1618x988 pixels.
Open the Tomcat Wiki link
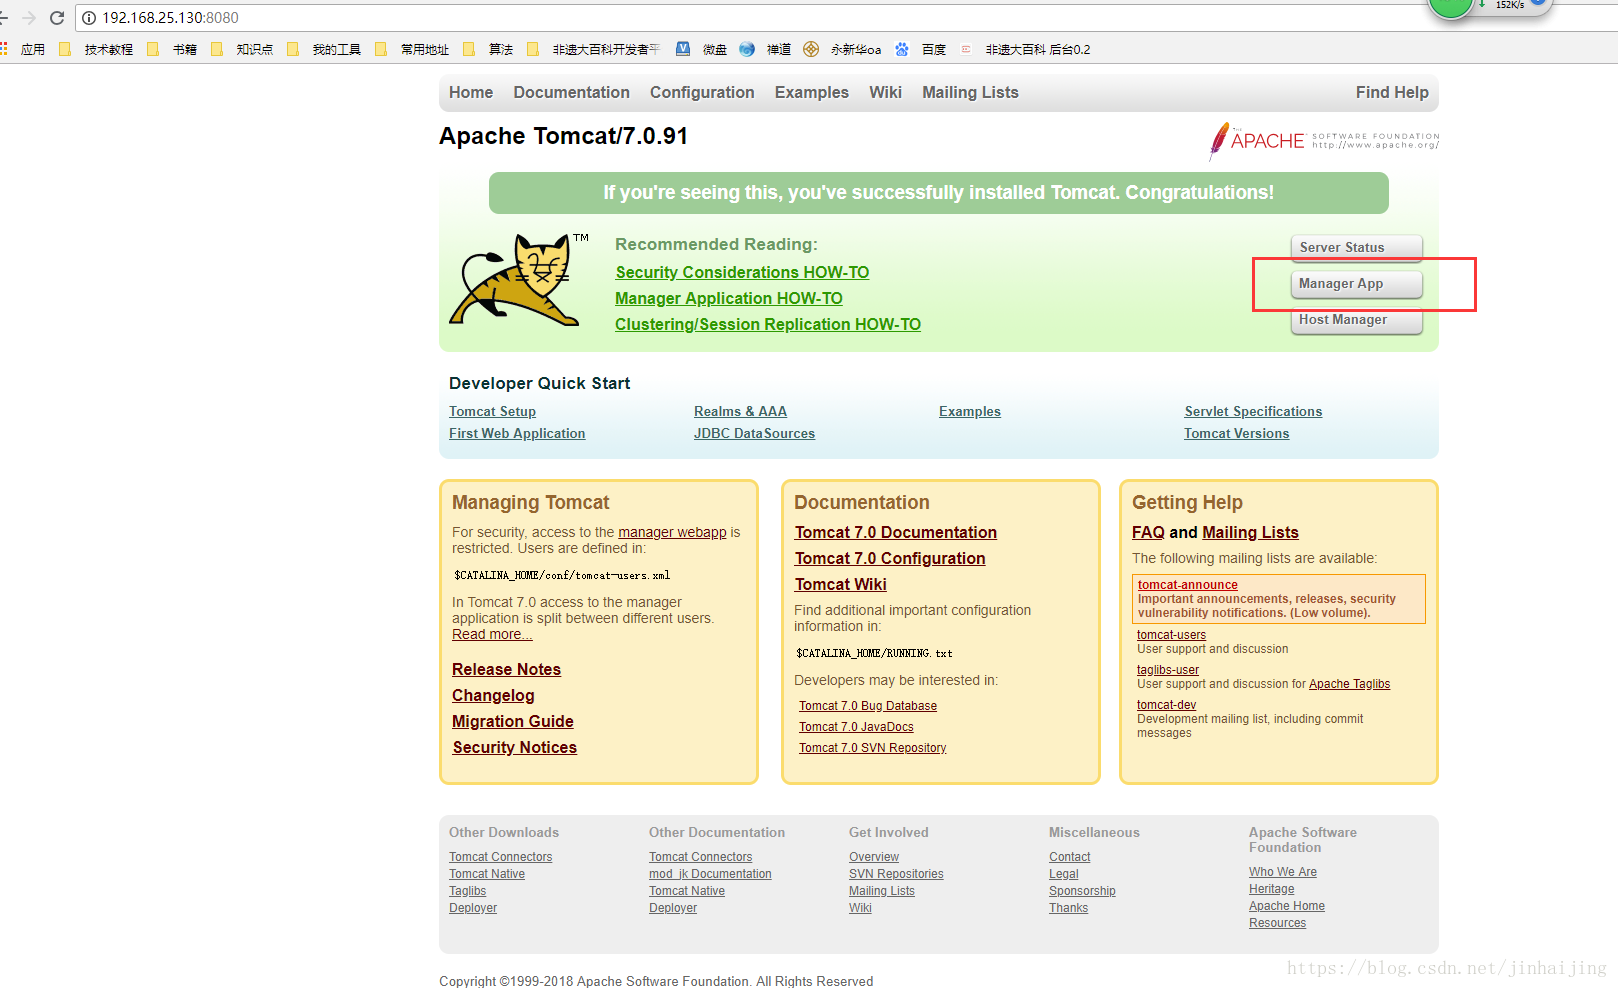tap(841, 584)
